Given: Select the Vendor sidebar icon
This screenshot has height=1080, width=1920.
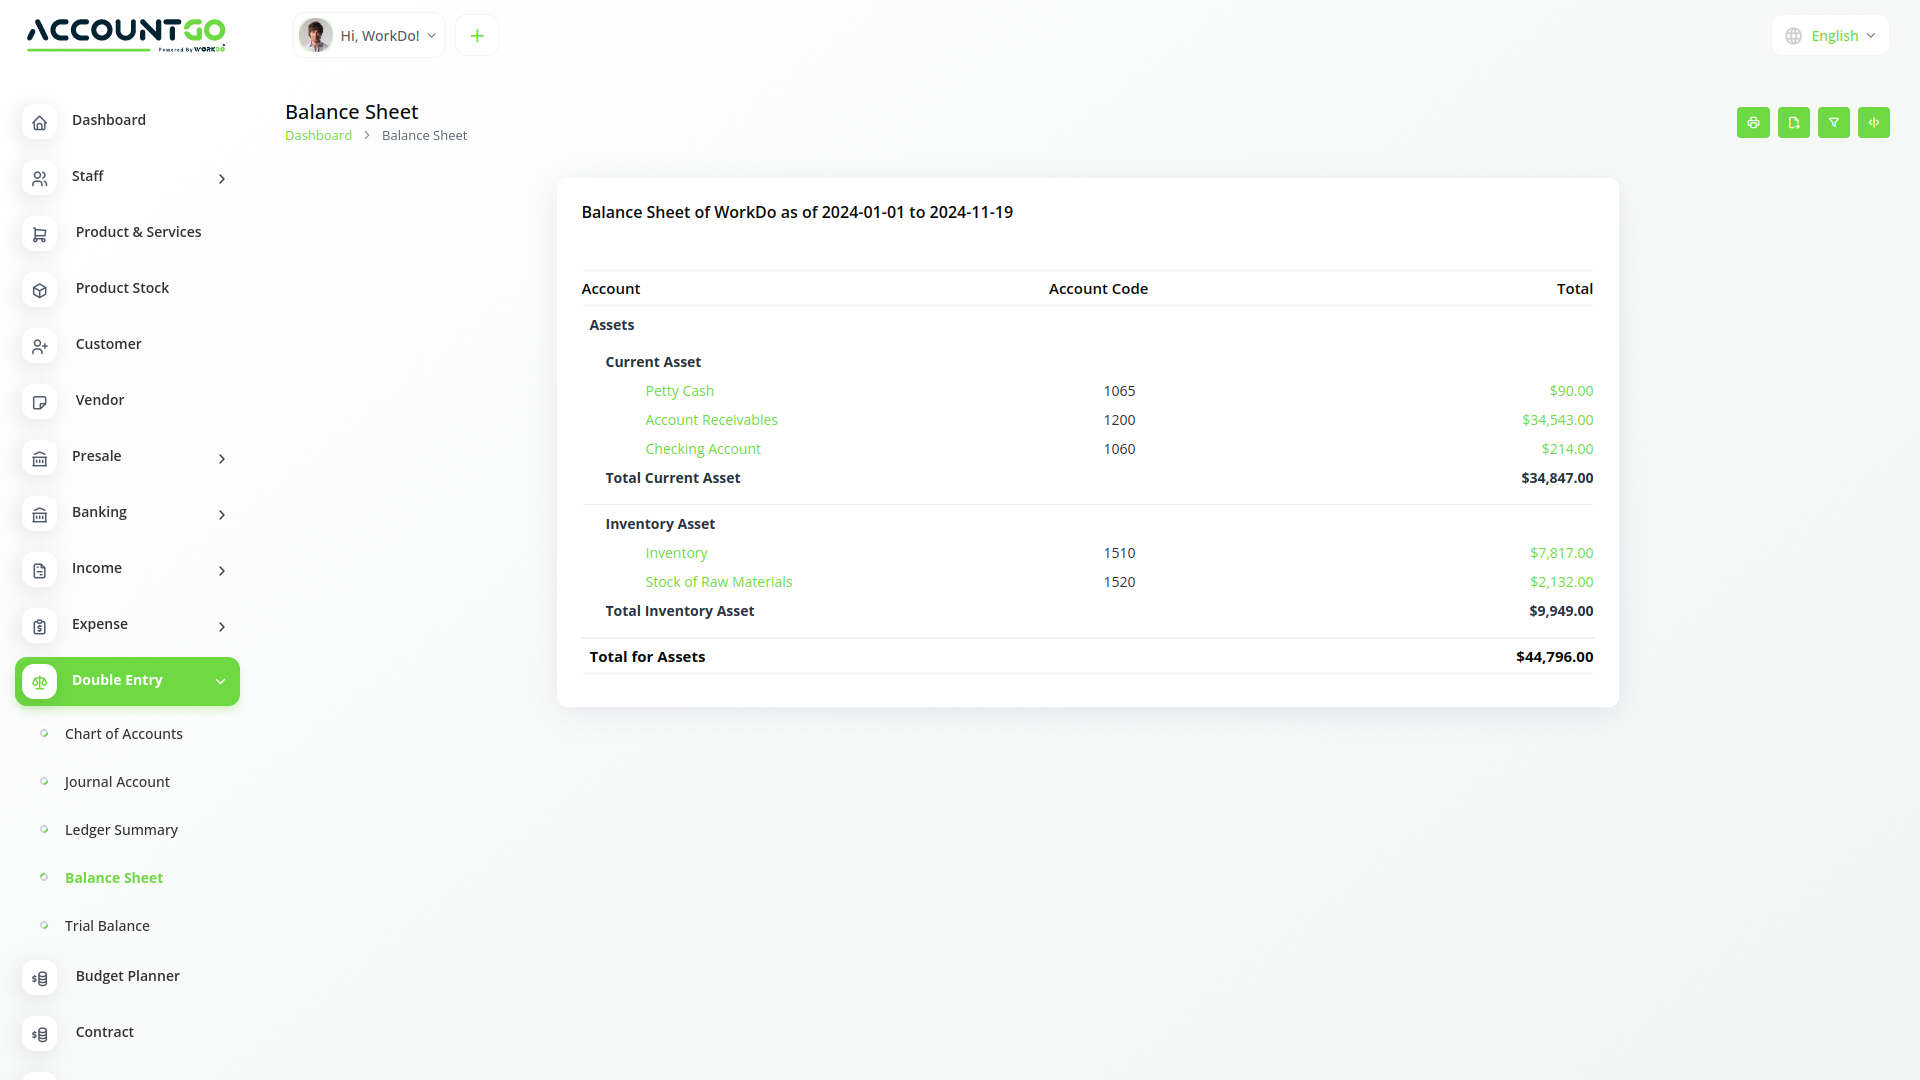Looking at the screenshot, I should pyautogui.click(x=39, y=402).
